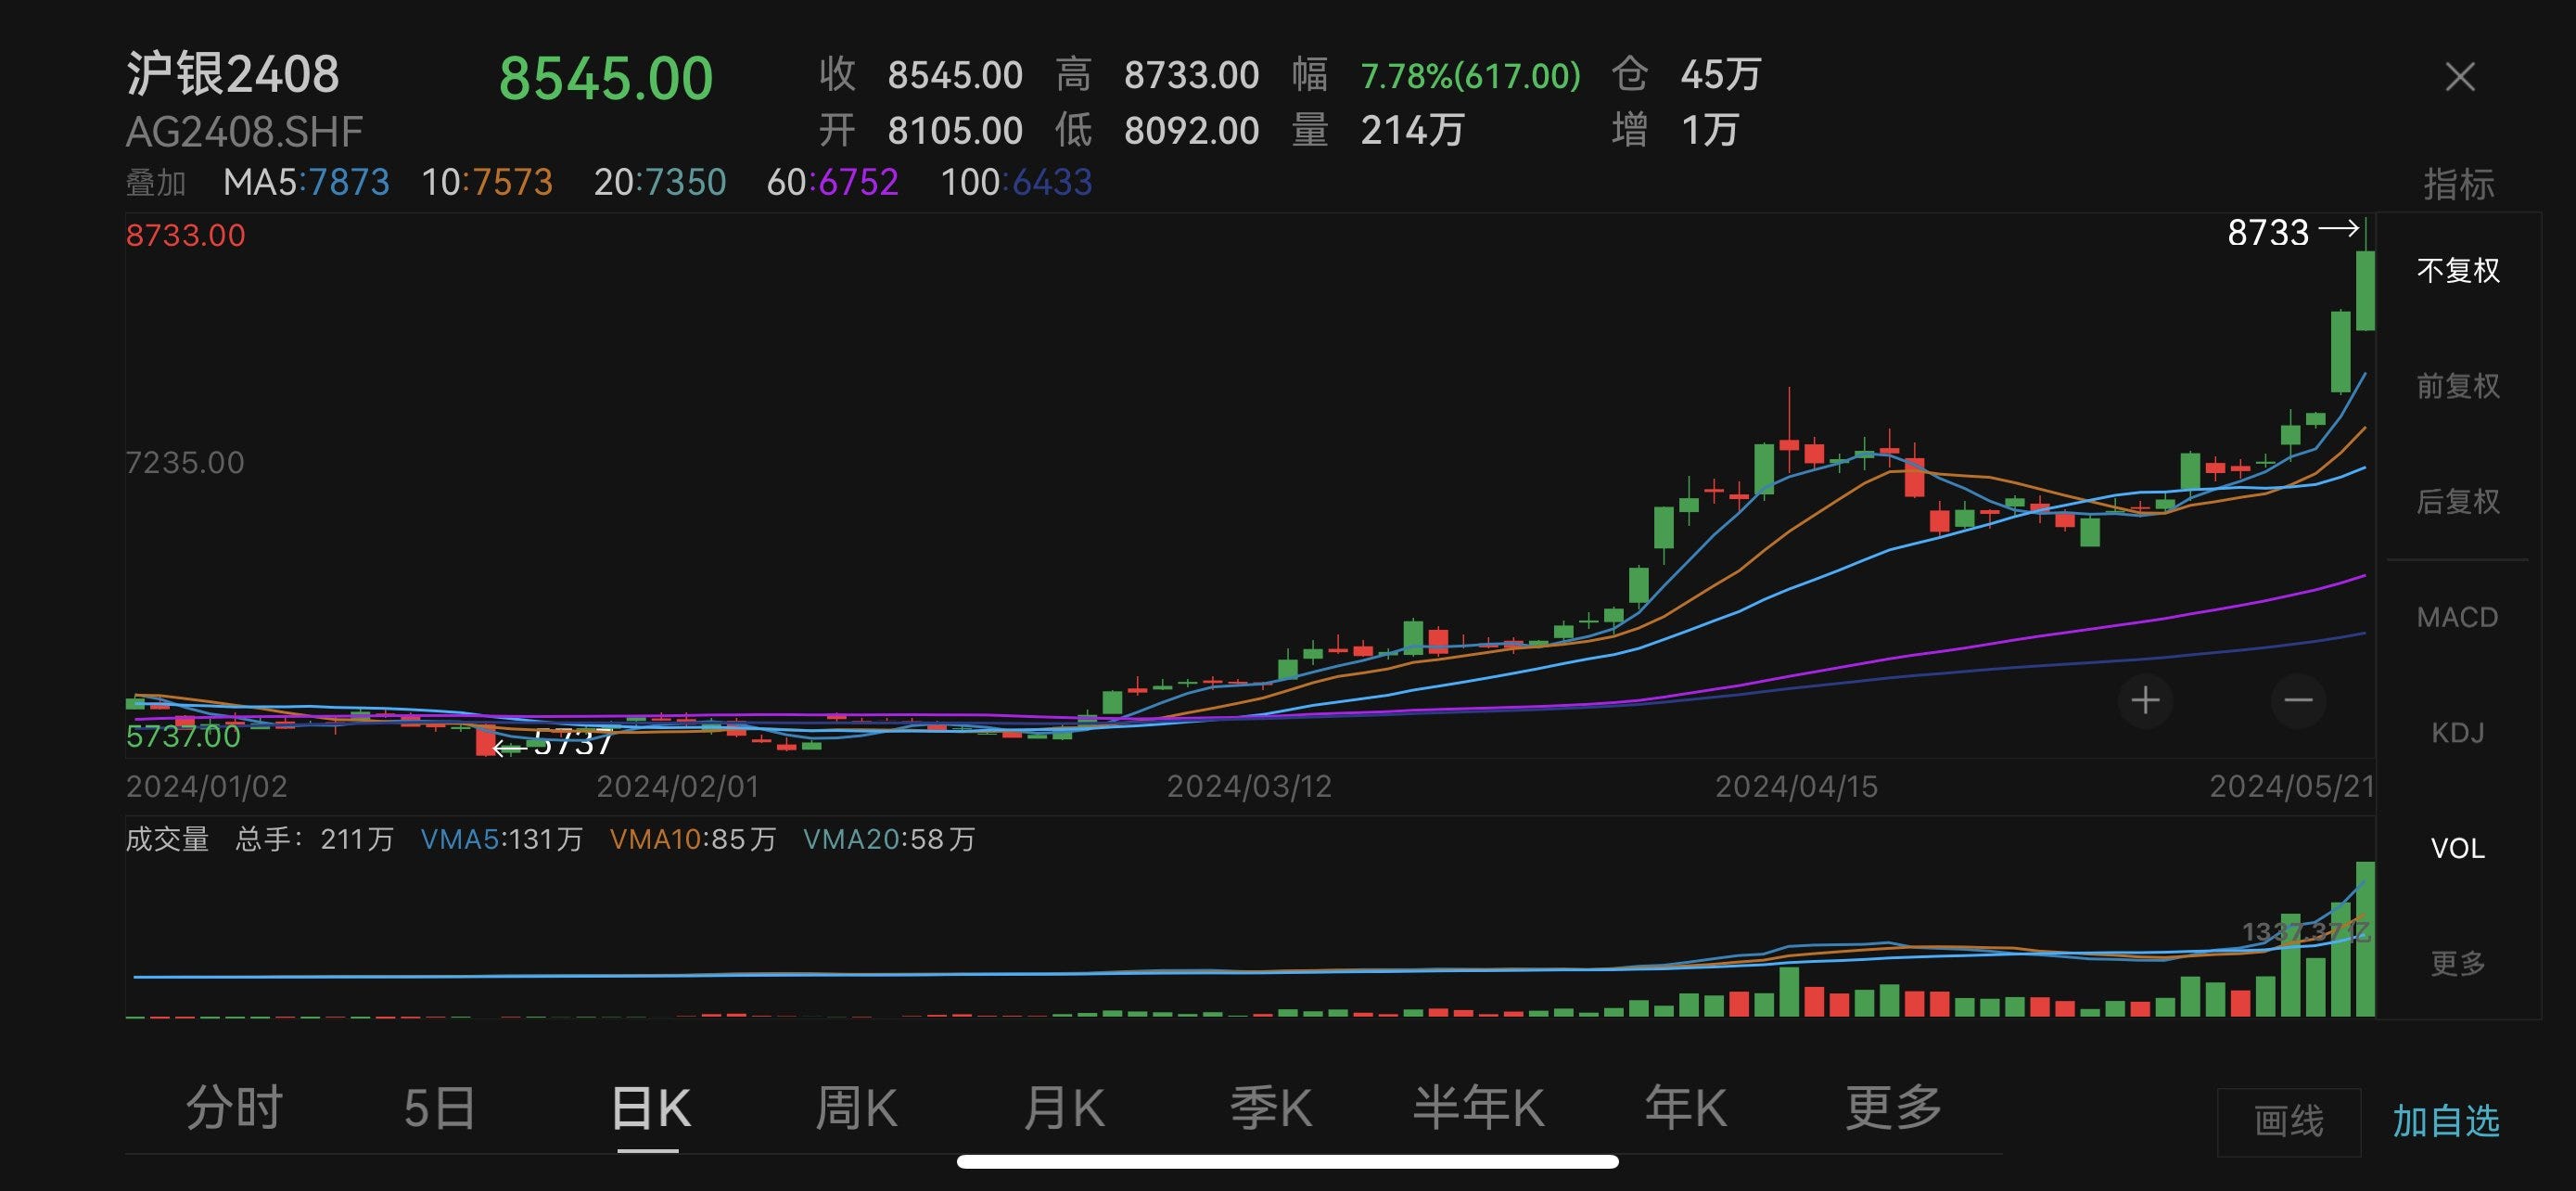Expand 更多 indicators in right sidebar
This screenshot has height=1191, width=2576.
pos(2457,963)
